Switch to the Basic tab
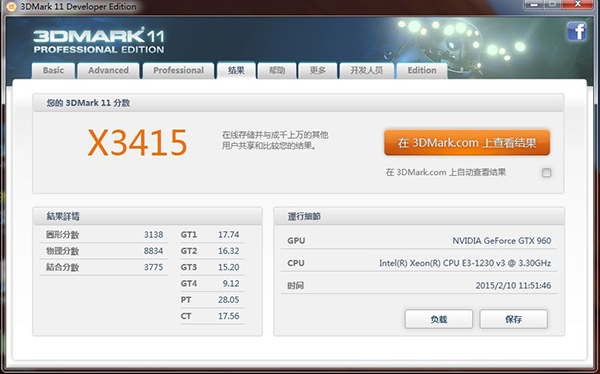 click(53, 70)
